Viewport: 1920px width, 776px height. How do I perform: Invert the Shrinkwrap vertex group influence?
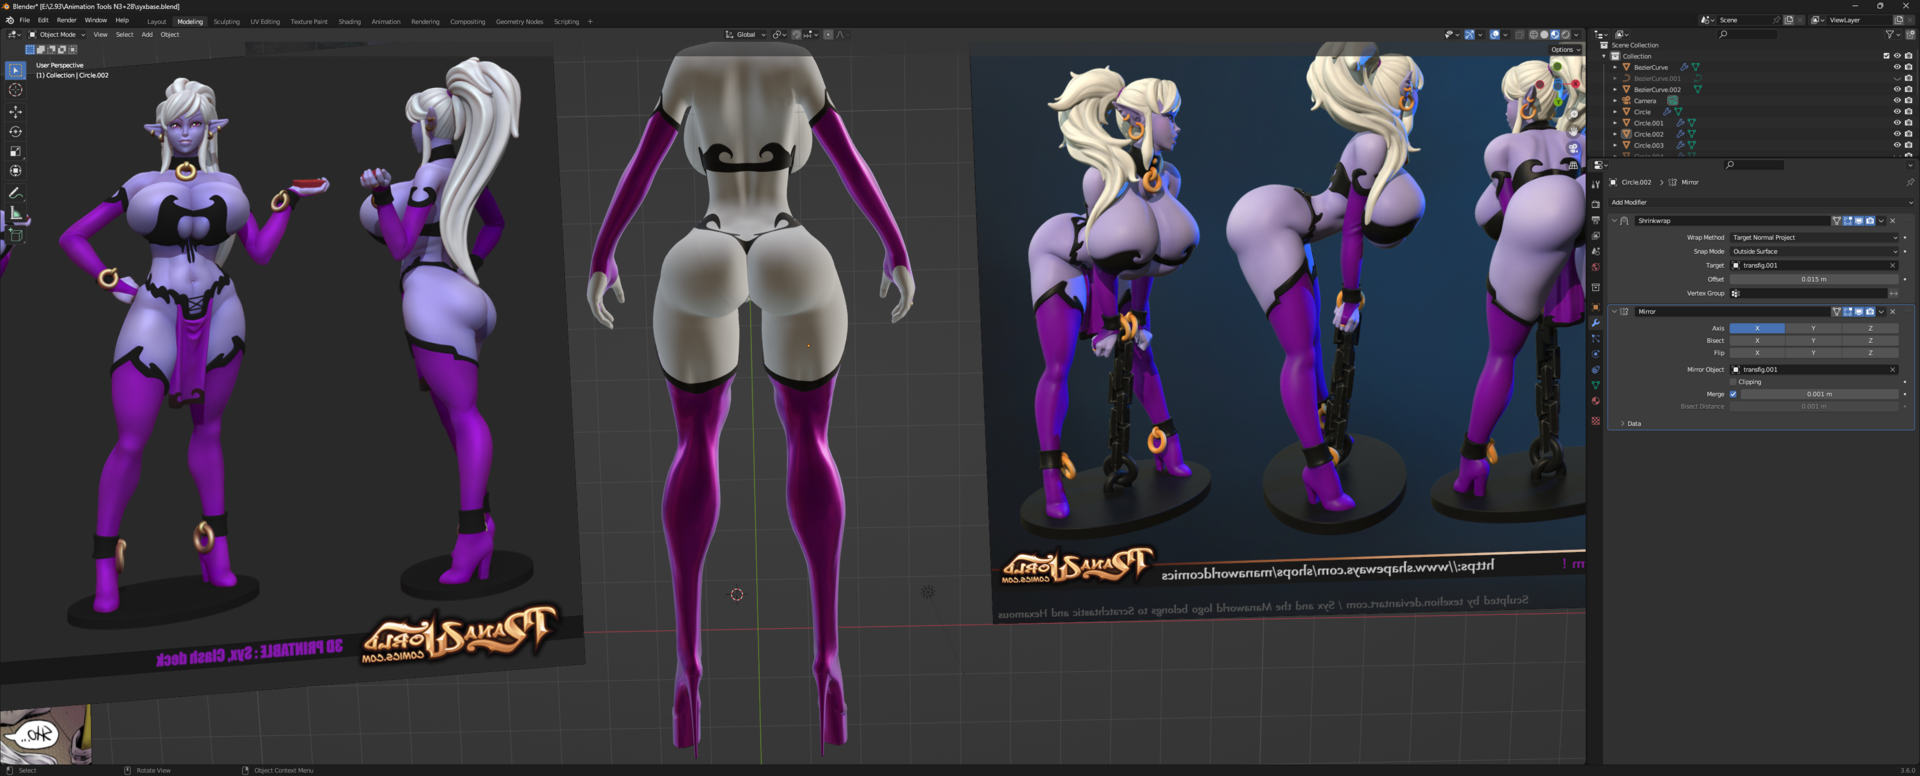[1894, 293]
